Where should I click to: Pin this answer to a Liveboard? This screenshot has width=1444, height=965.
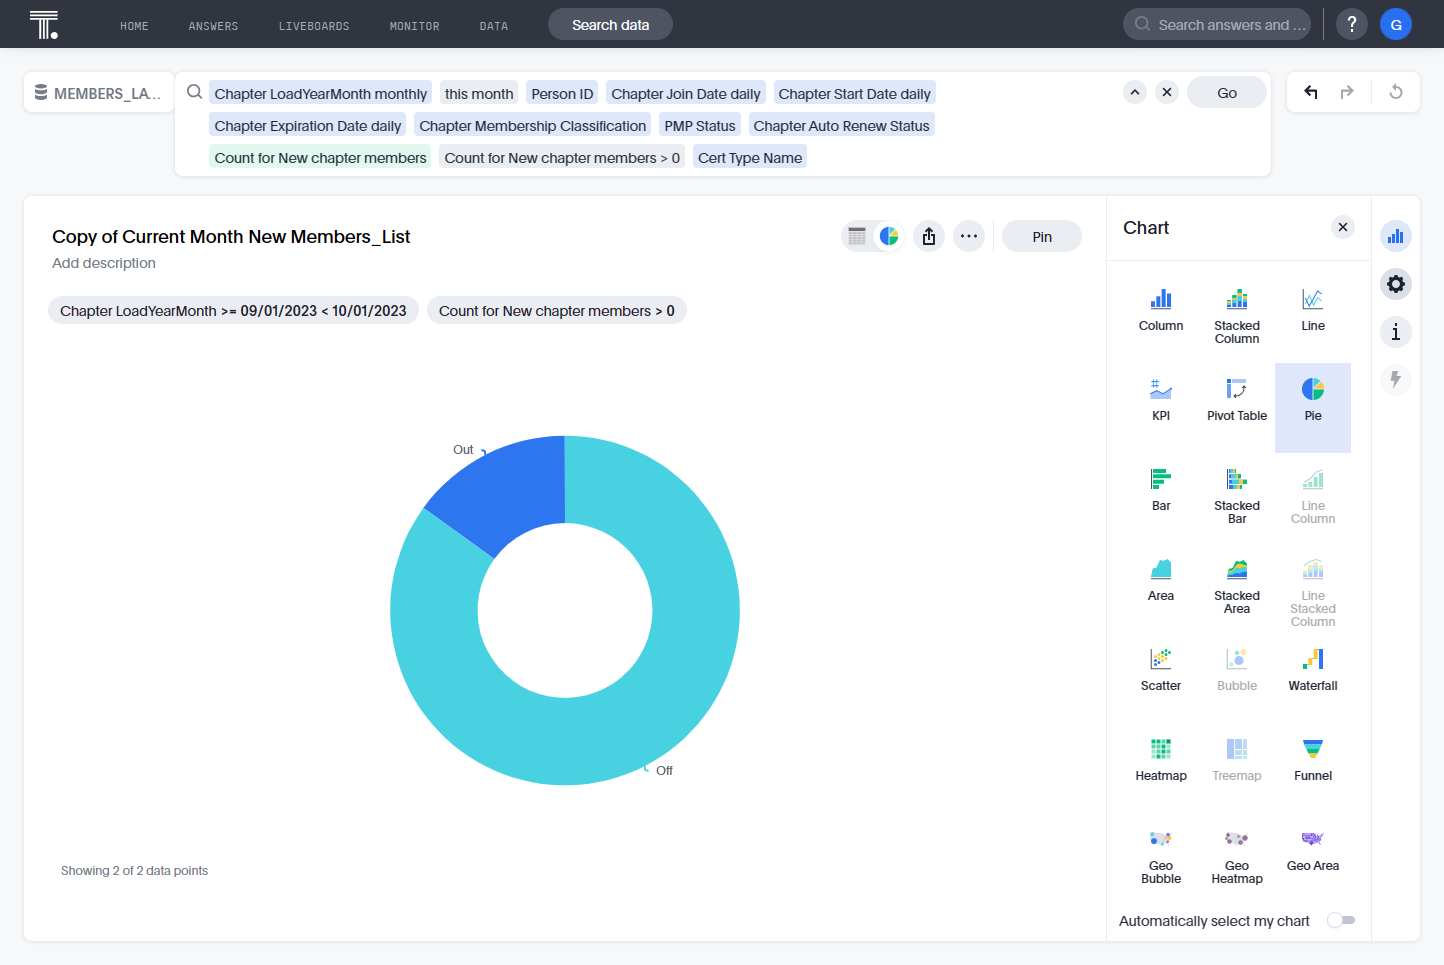click(x=1042, y=236)
